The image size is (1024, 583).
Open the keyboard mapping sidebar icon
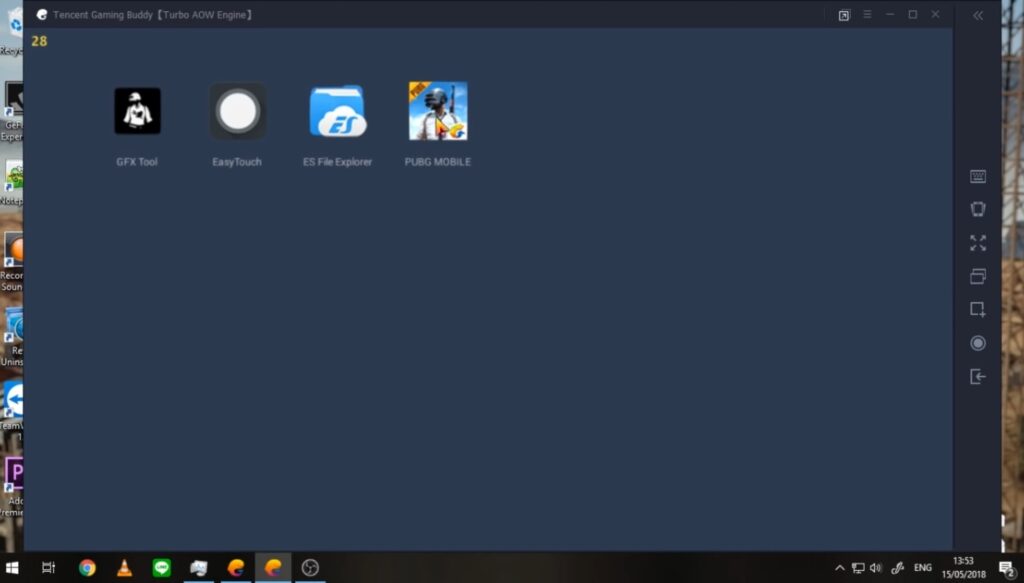point(978,177)
